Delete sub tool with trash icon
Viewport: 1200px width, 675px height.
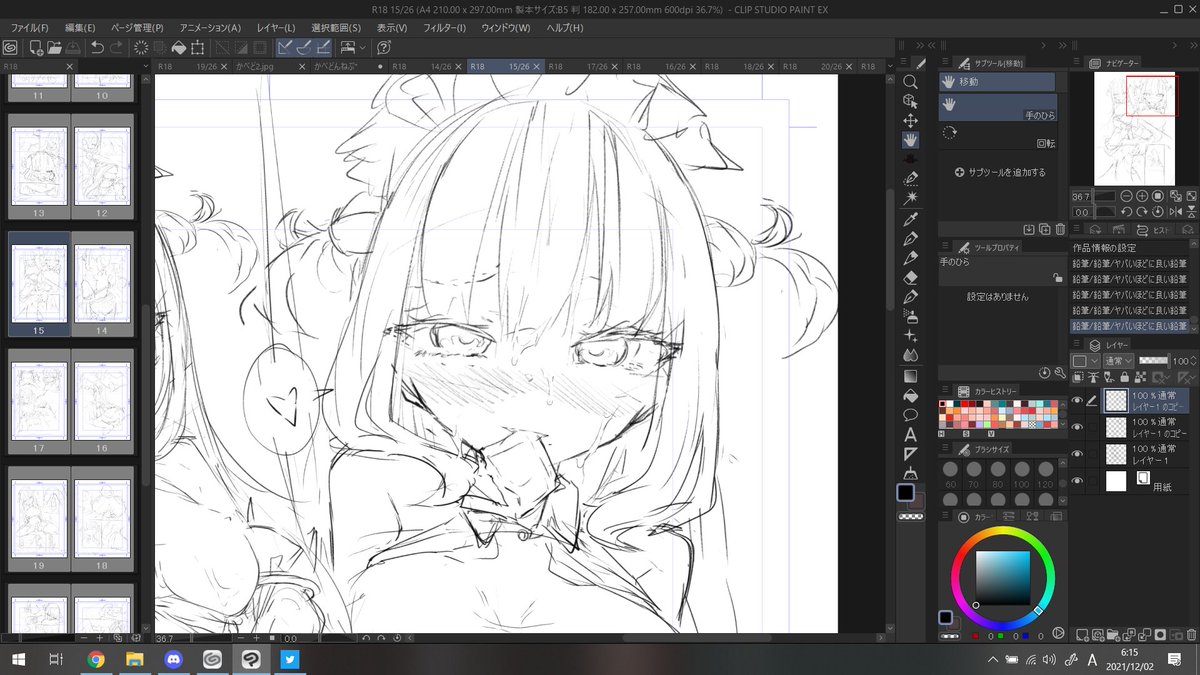click(x=1059, y=230)
